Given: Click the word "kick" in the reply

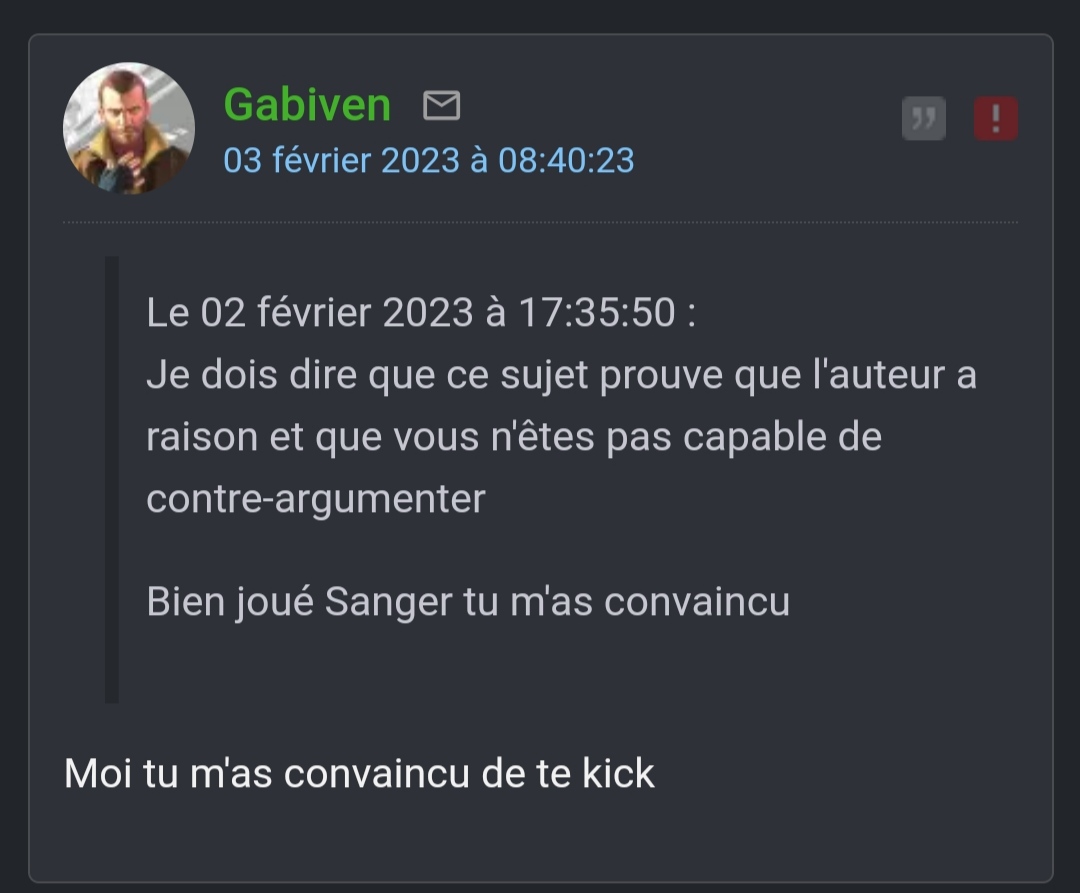Looking at the screenshot, I should pyautogui.click(x=618, y=773).
